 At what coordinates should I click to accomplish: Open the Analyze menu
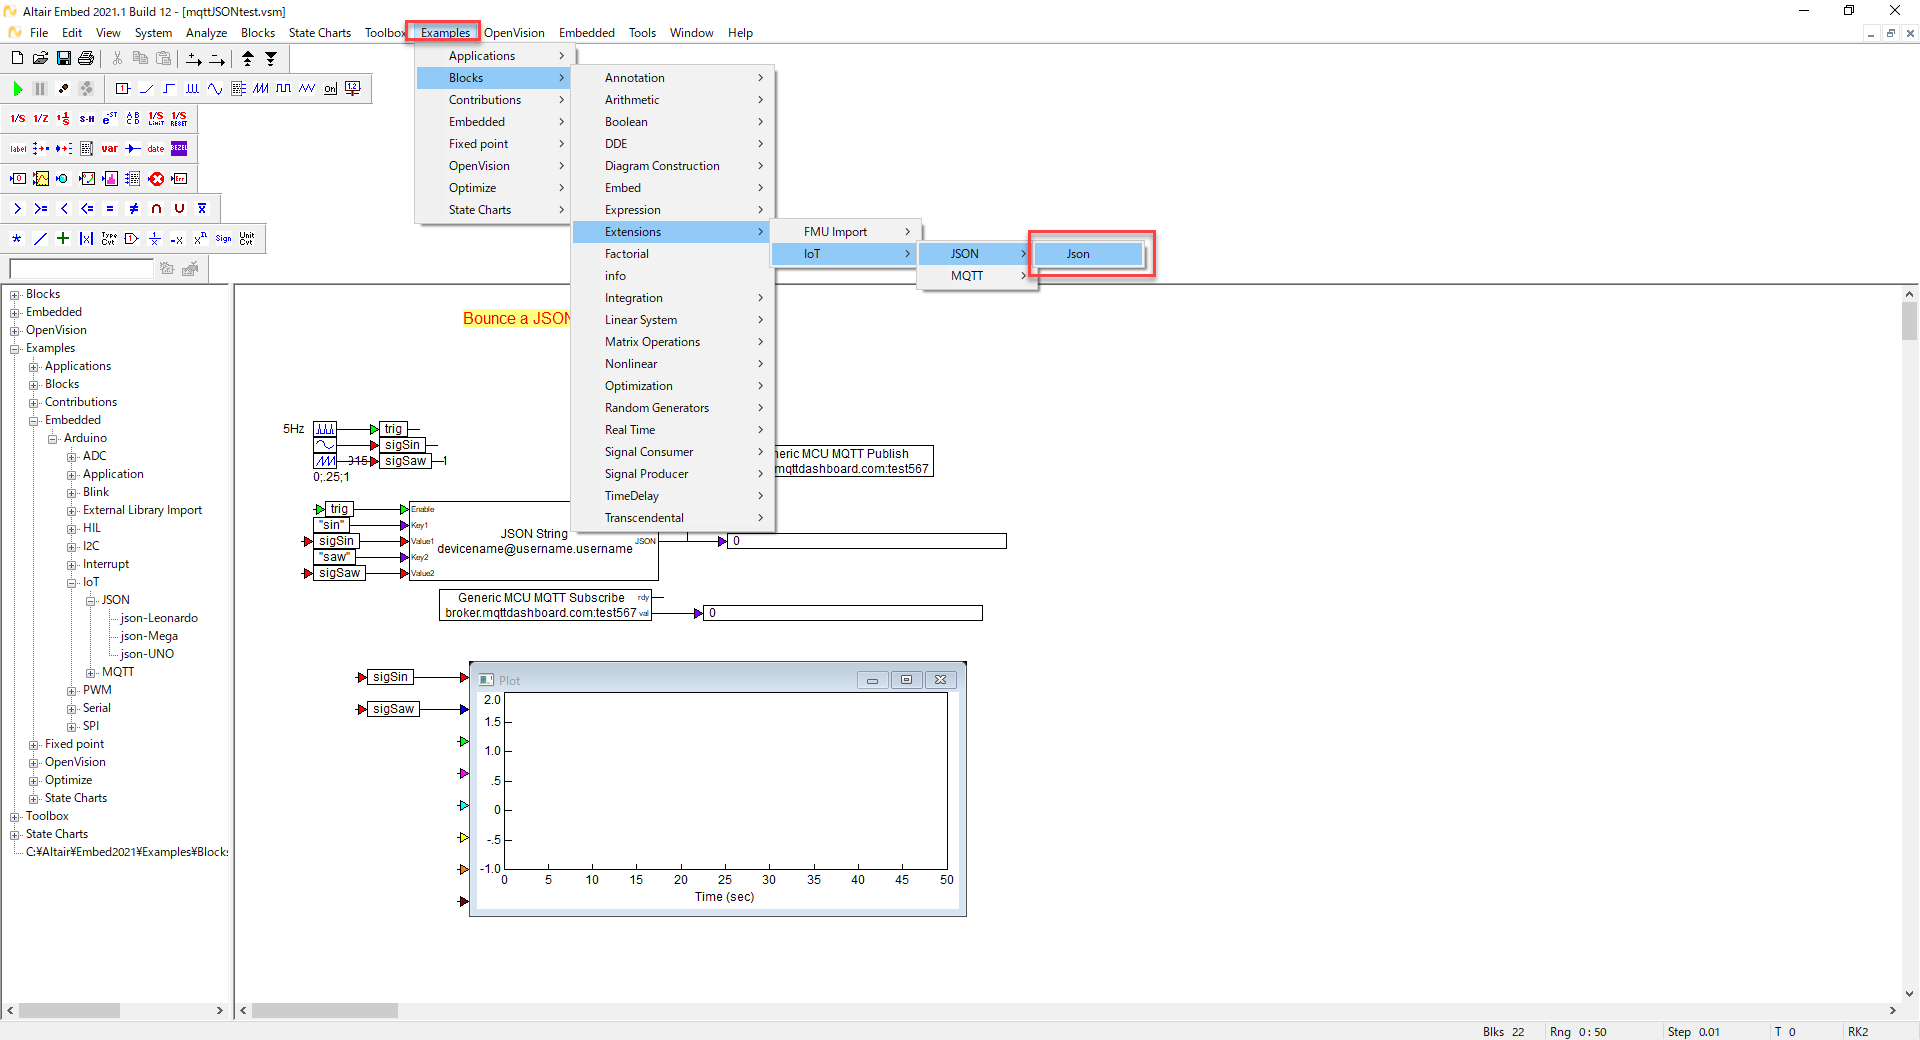(x=206, y=32)
